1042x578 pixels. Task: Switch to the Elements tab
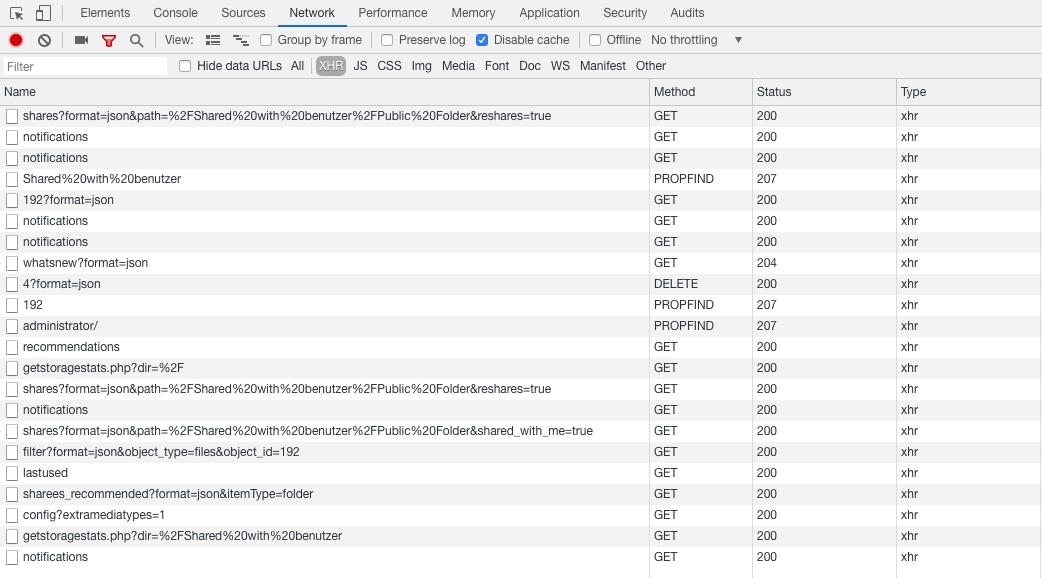(x=105, y=13)
